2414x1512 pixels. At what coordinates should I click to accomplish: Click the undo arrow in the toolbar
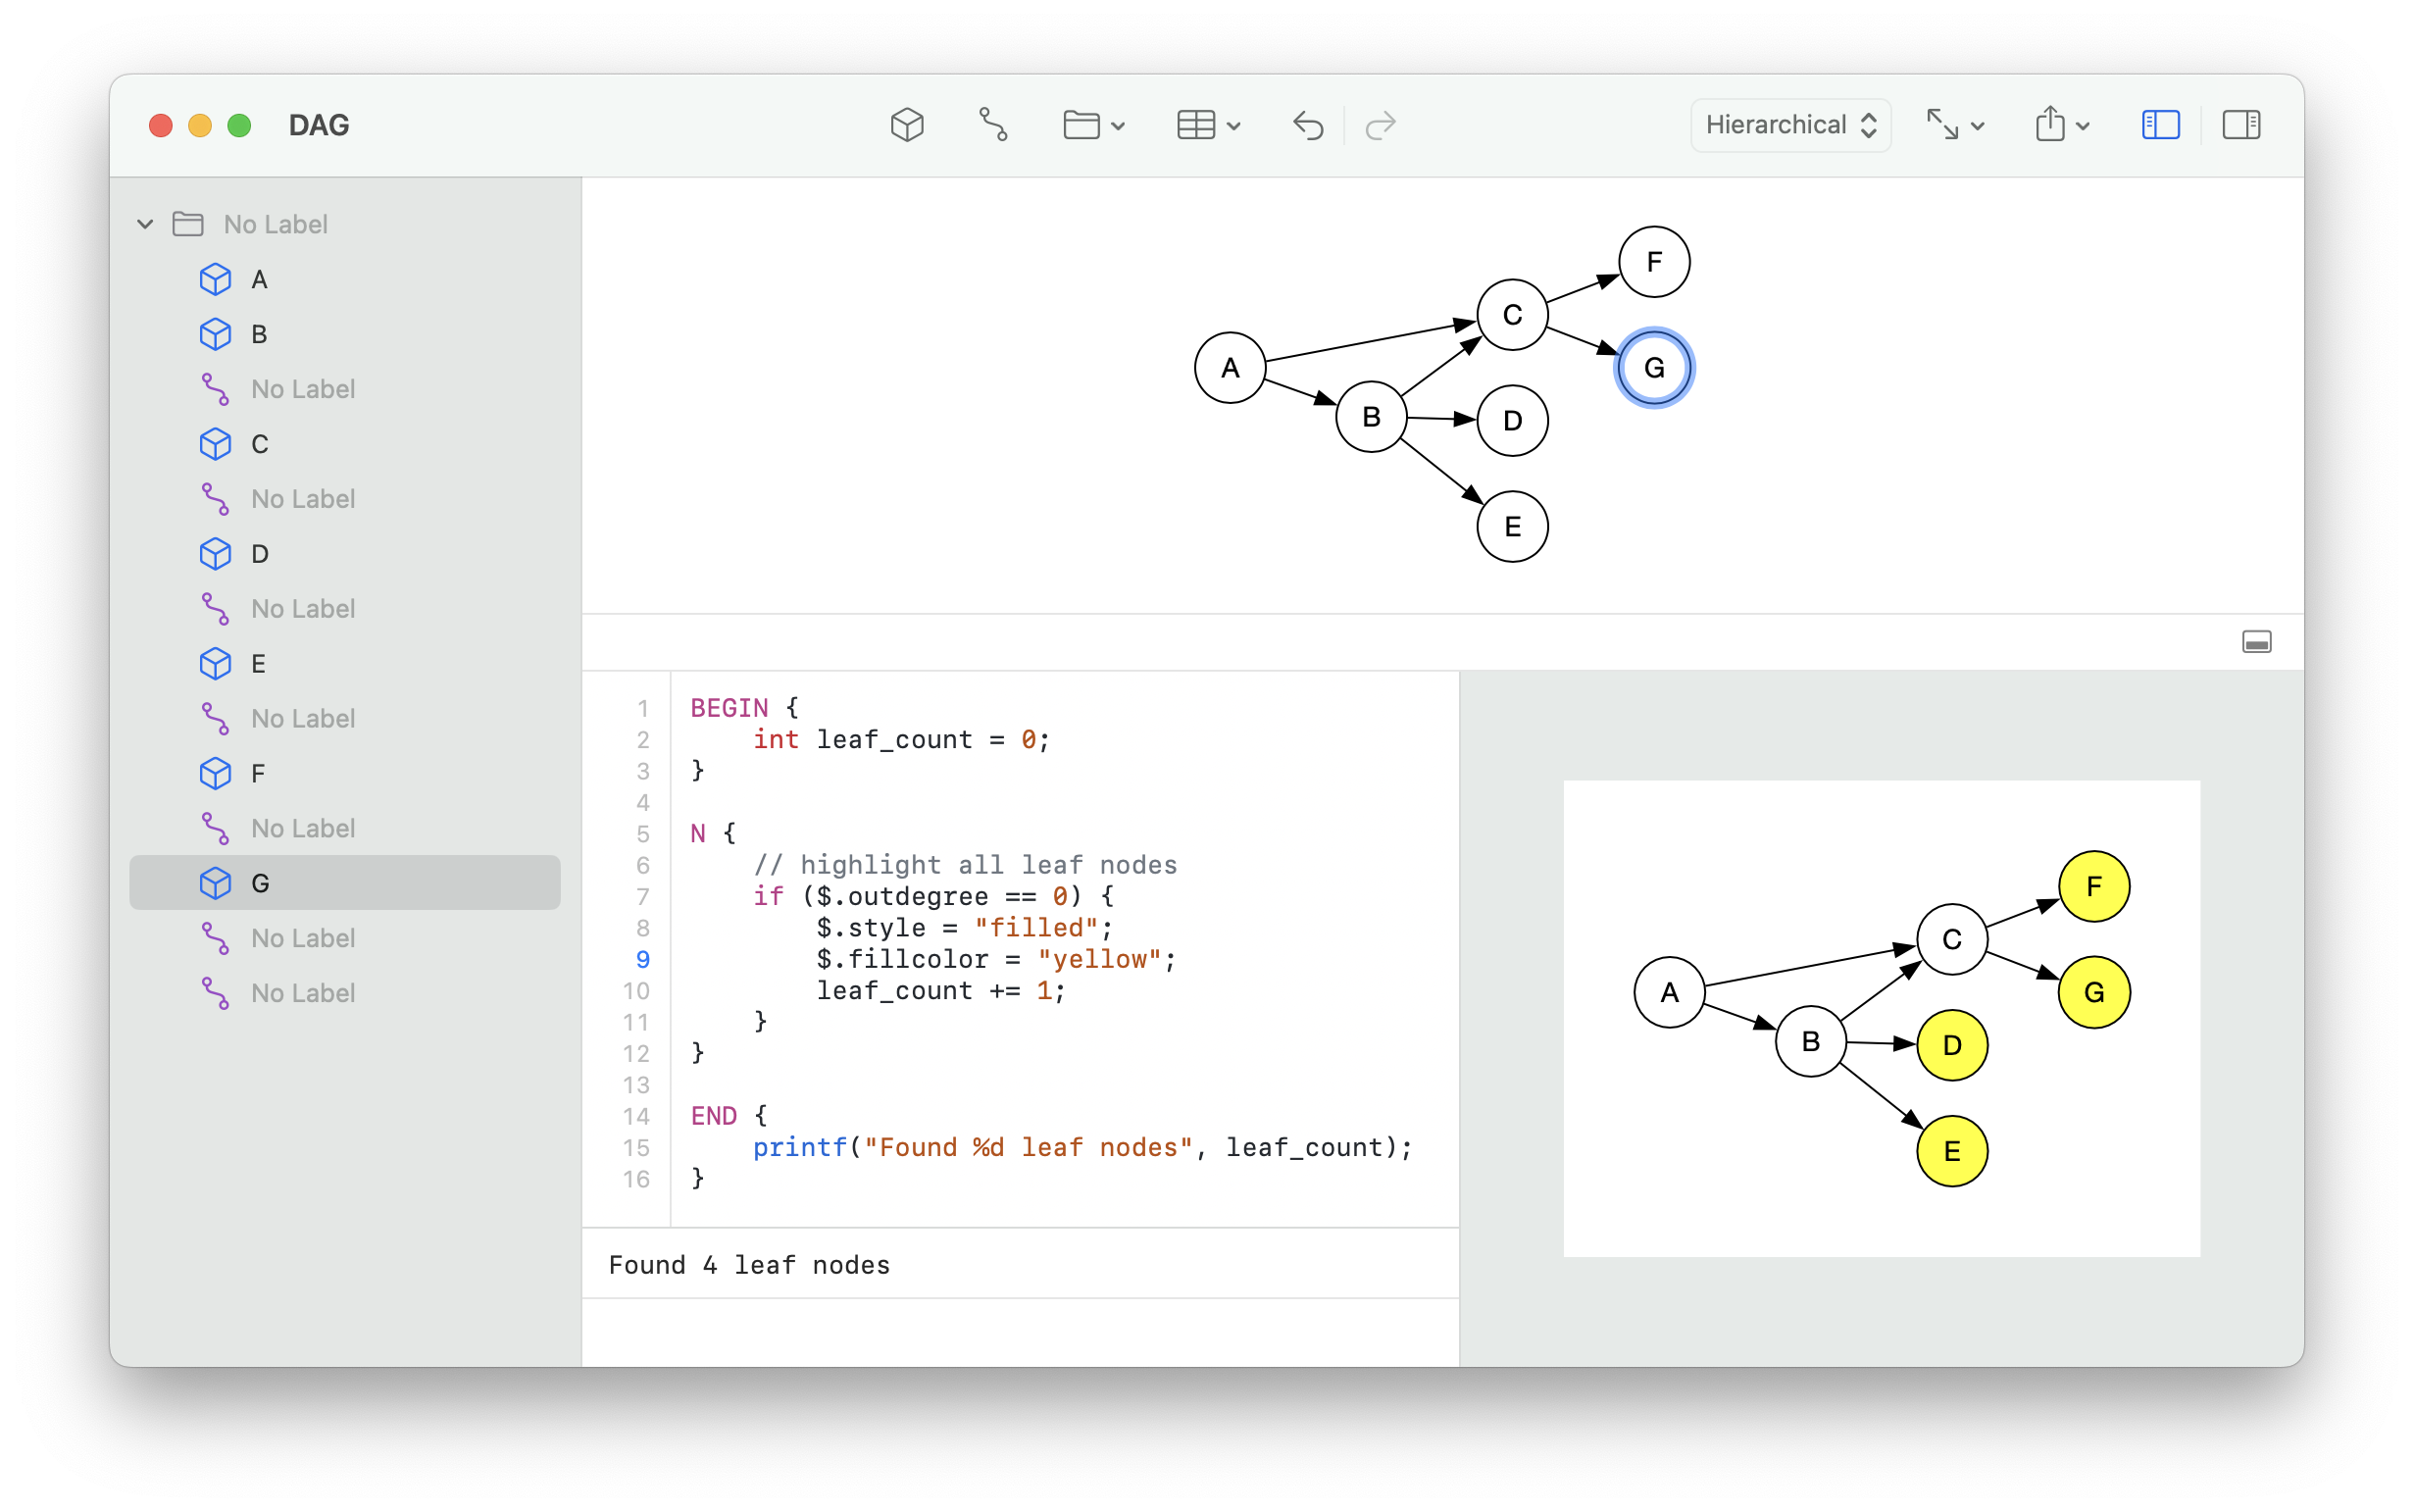(1307, 125)
